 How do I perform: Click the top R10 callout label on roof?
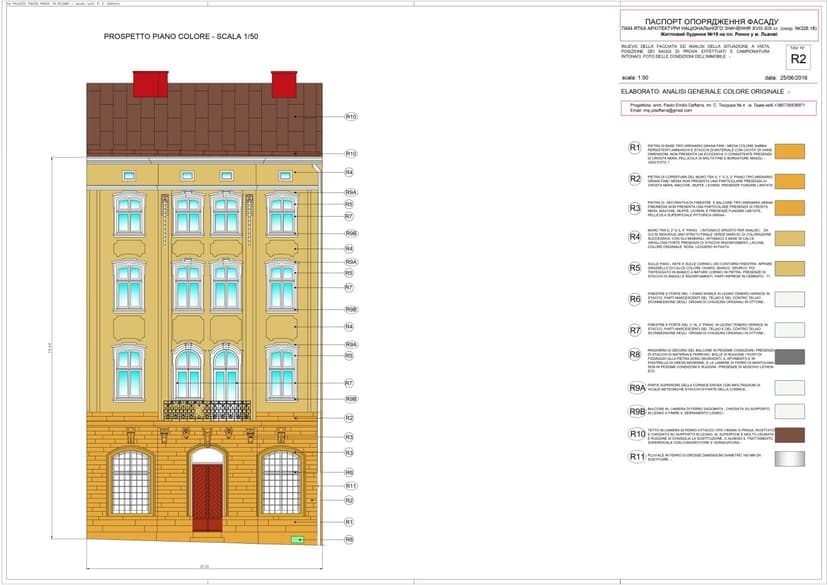click(351, 117)
